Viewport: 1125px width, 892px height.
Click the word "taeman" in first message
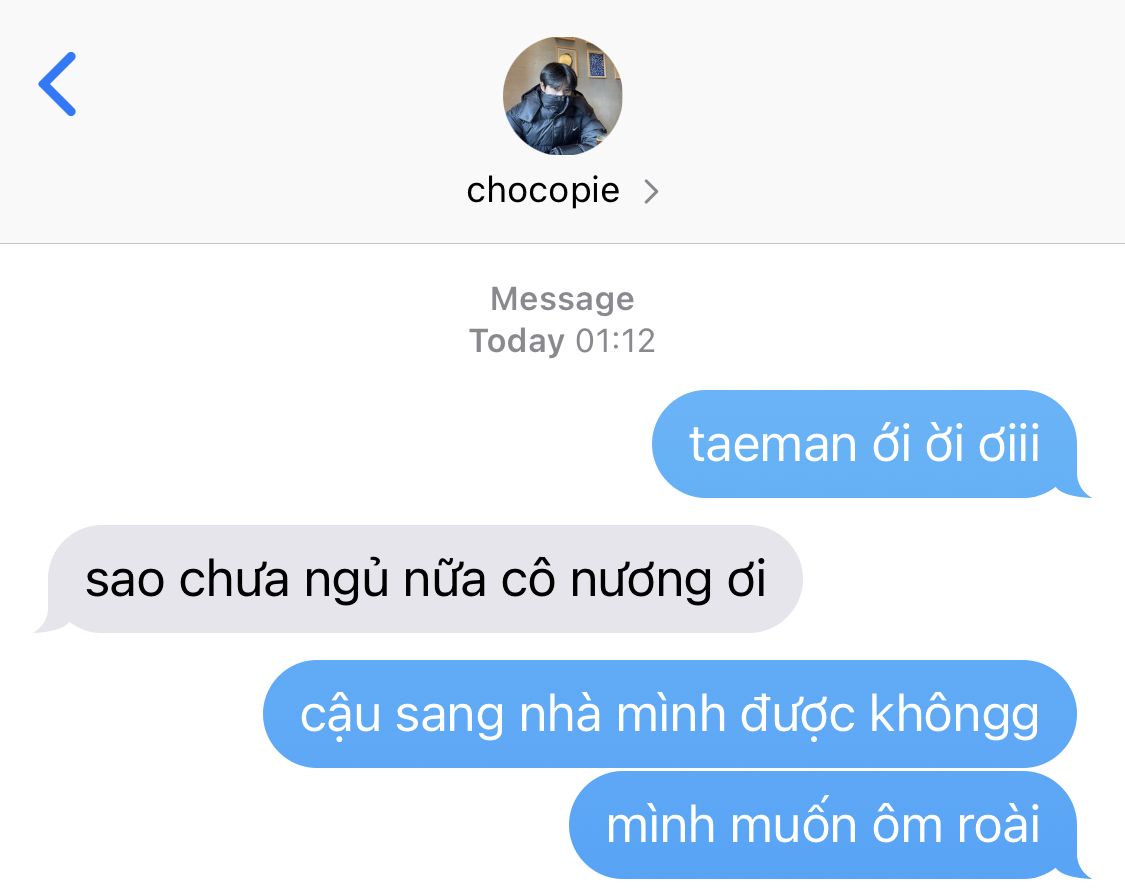point(773,444)
